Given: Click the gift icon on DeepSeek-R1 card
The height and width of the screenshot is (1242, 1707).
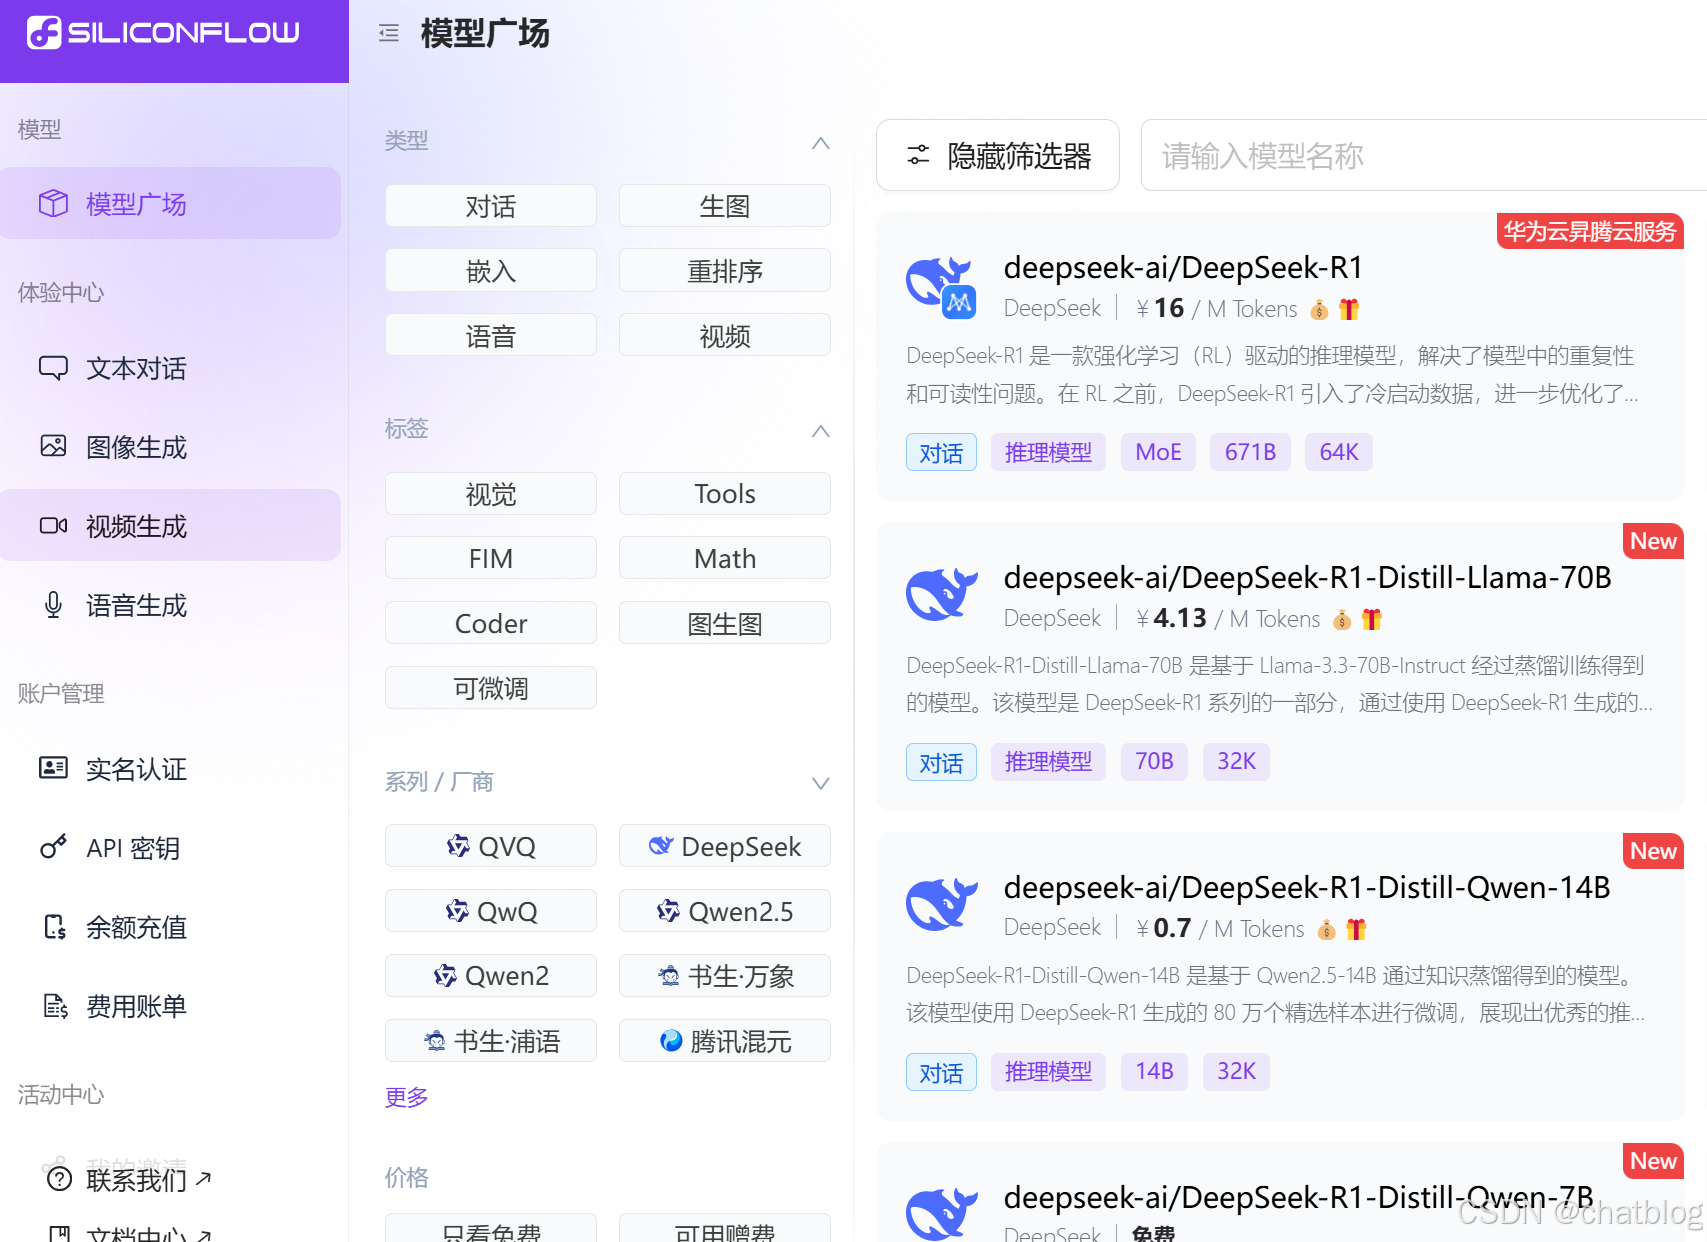Looking at the screenshot, I should [x=1349, y=309].
